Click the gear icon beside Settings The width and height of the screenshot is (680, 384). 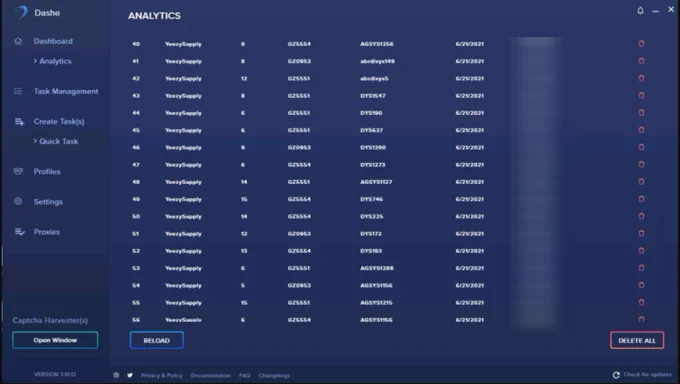click(18, 201)
